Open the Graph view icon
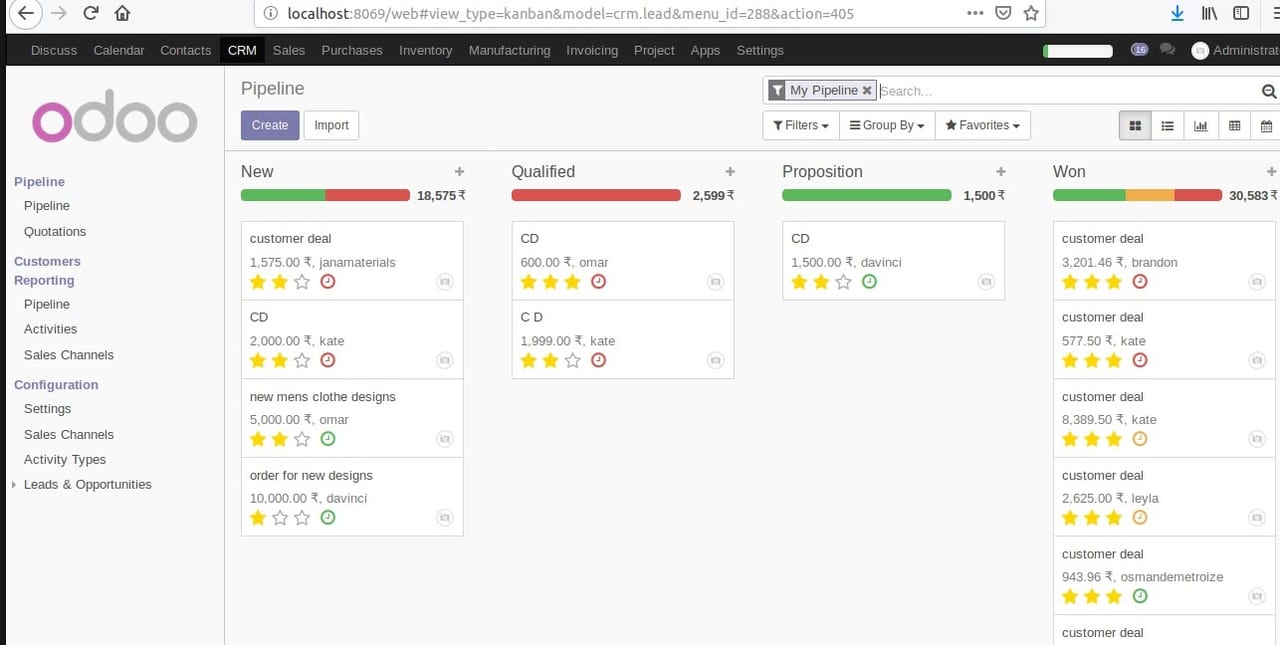 point(1201,125)
